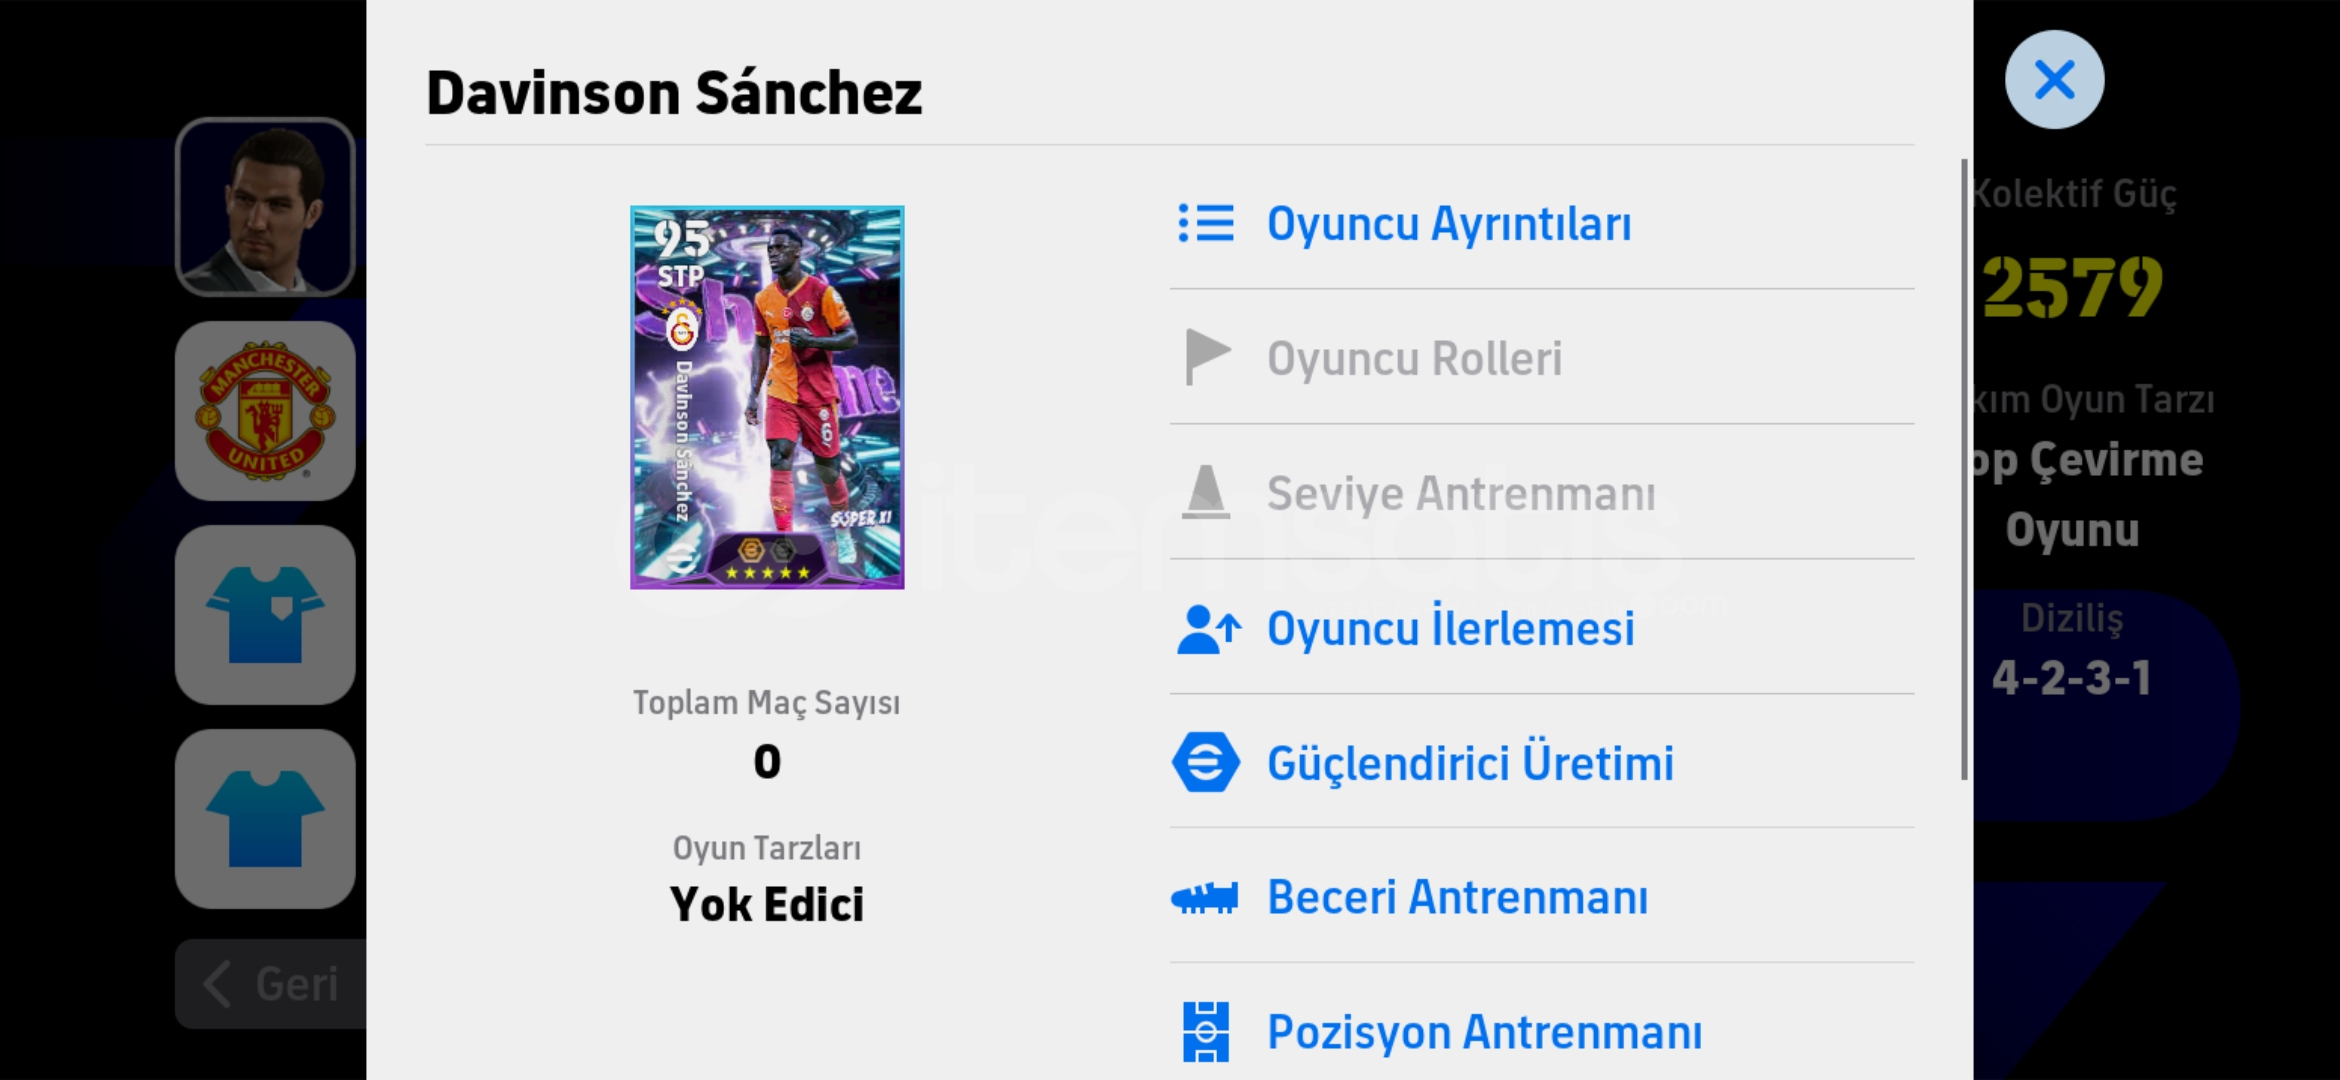The height and width of the screenshot is (1080, 2340).
Task: Open Oyuncu Ayrıntıları menu entry
Action: (x=1448, y=224)
